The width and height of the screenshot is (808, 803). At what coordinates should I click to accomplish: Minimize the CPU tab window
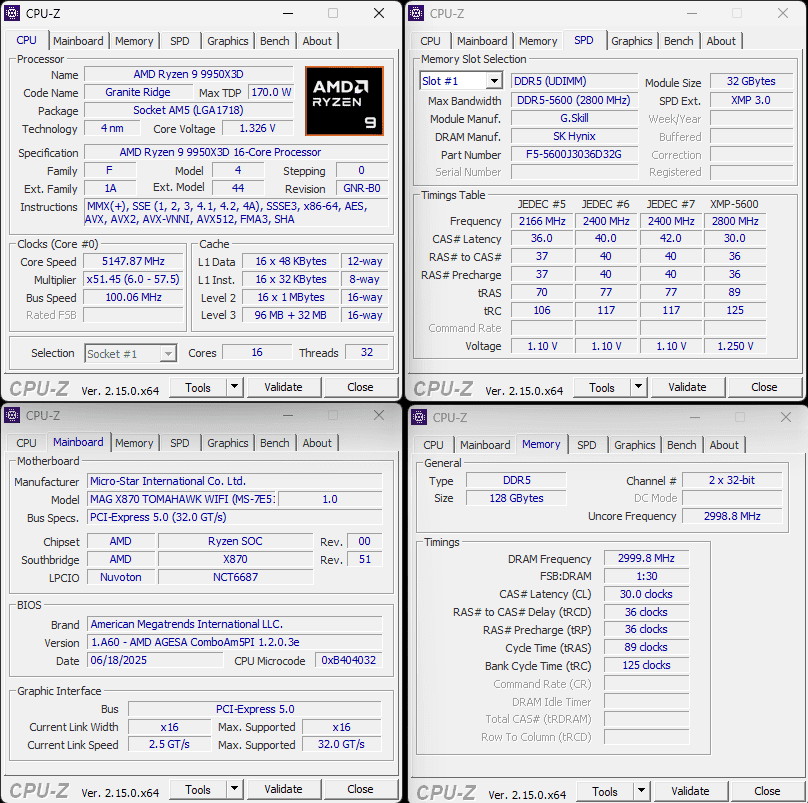(x=288, y=13)
